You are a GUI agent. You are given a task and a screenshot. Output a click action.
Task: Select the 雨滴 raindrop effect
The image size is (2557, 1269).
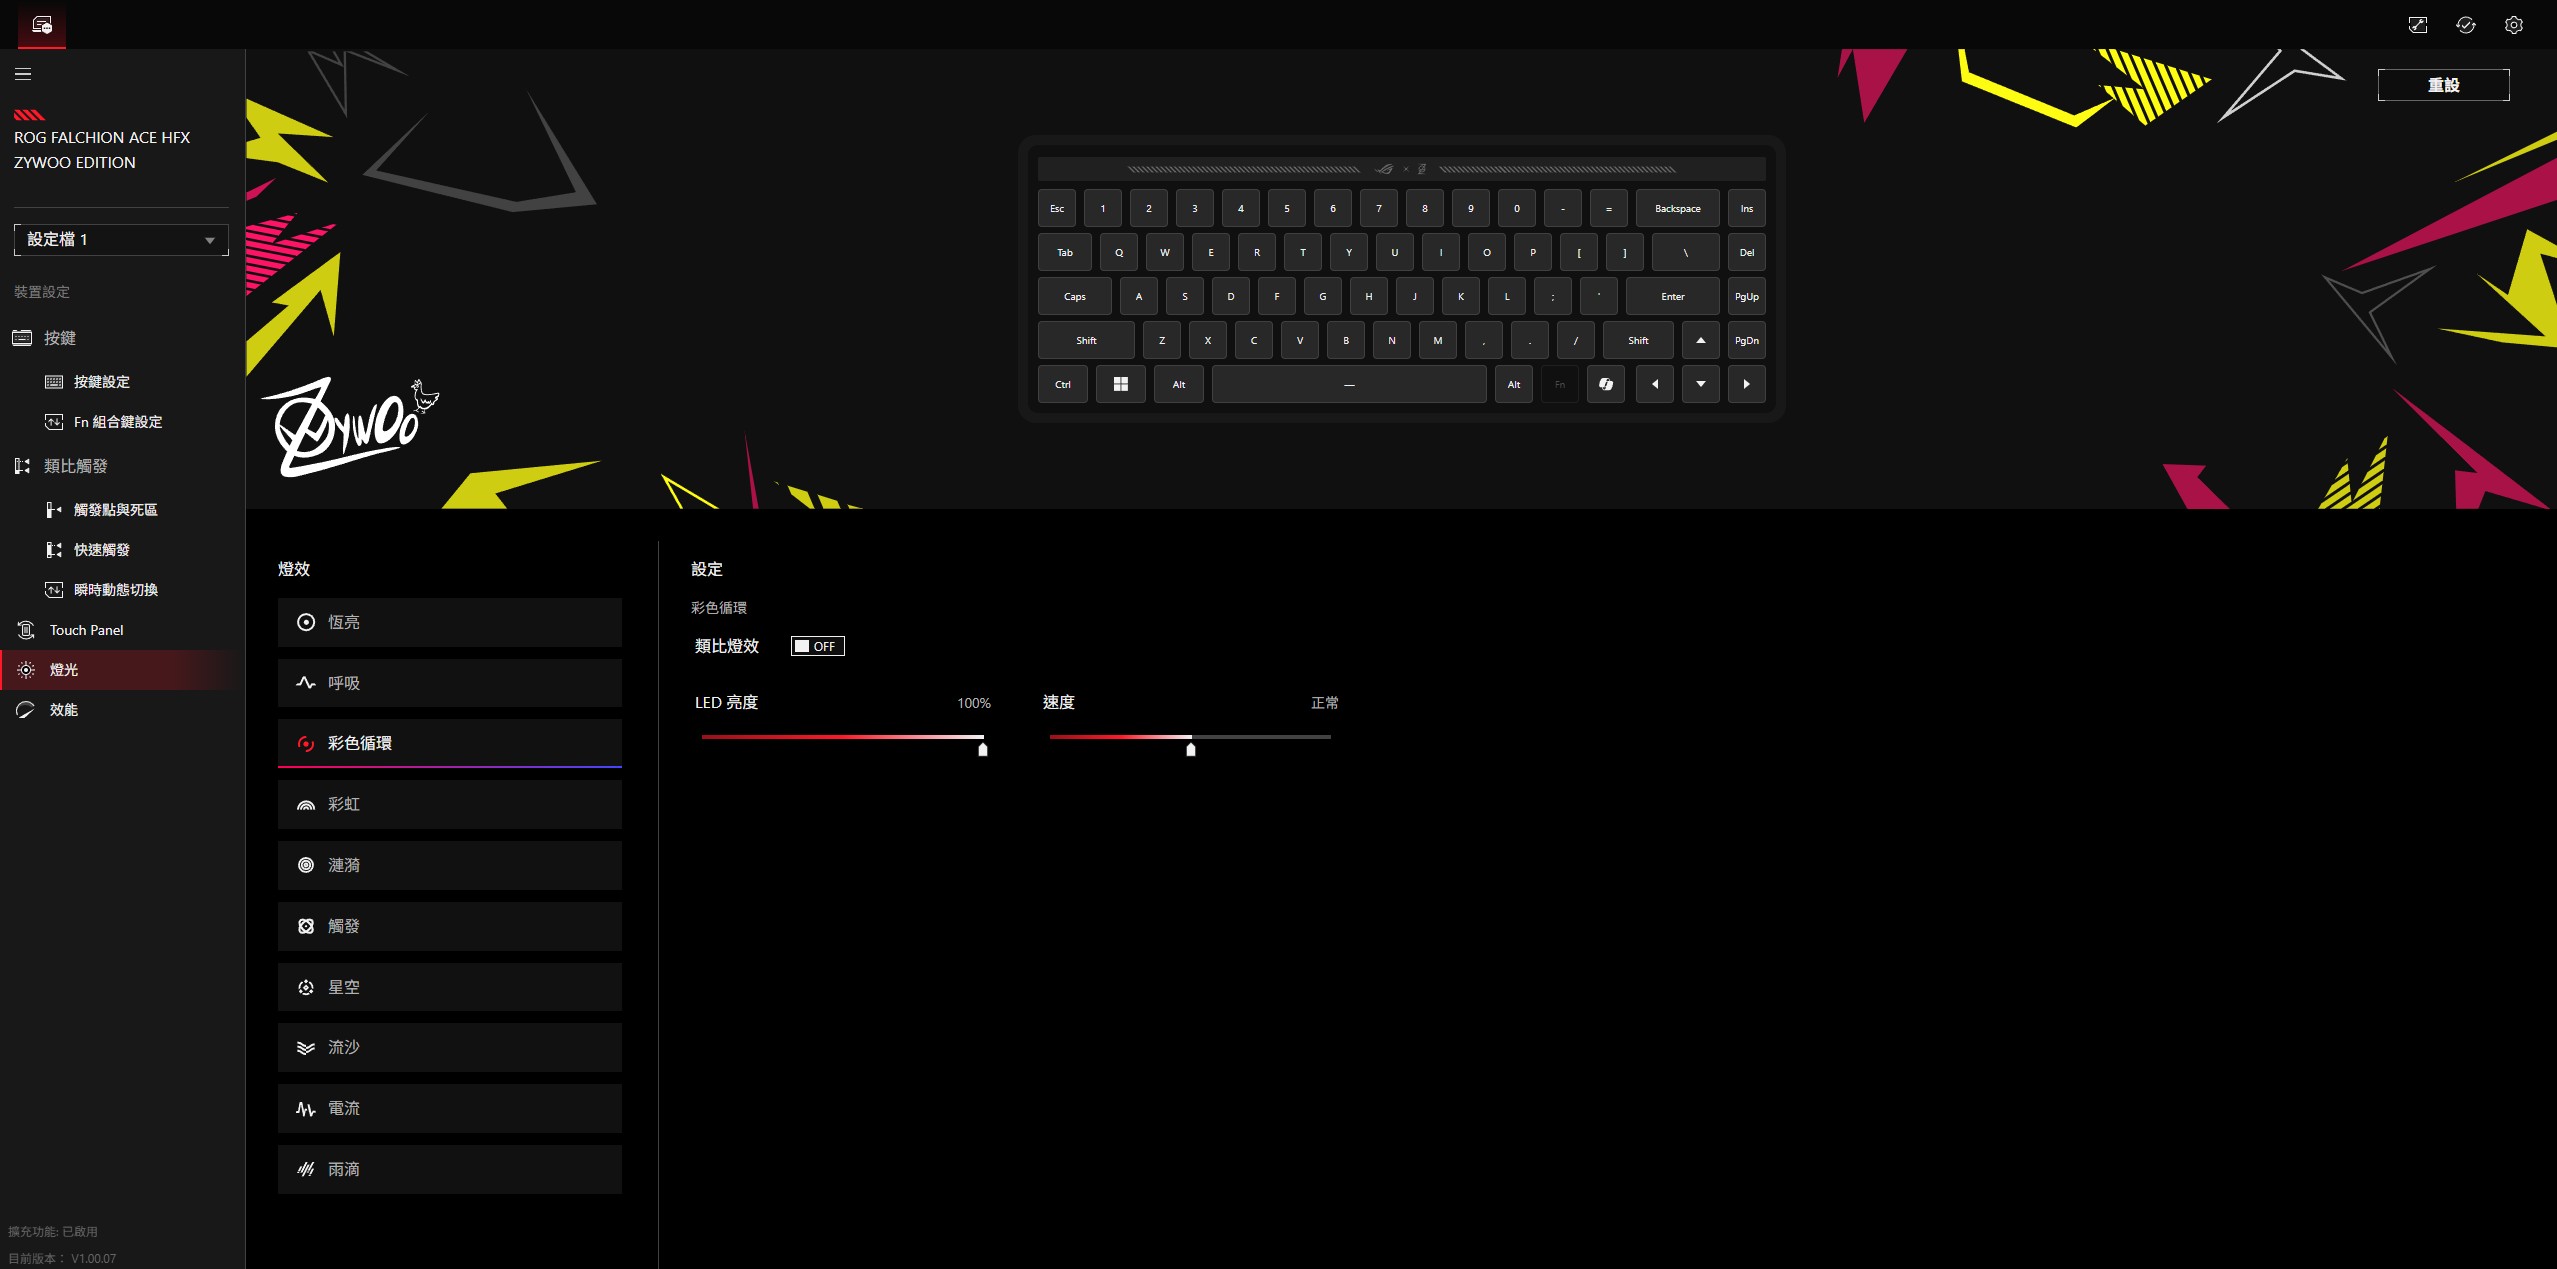click(449, 1170)
